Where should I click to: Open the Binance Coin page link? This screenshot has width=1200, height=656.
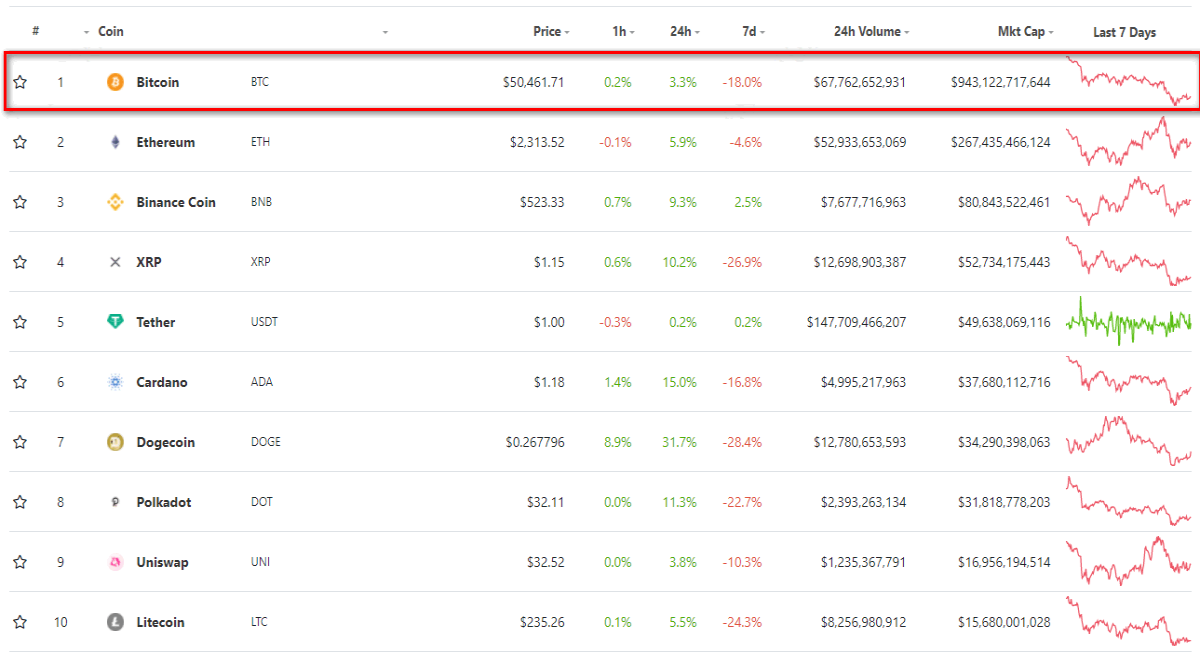tap(176, 202)
